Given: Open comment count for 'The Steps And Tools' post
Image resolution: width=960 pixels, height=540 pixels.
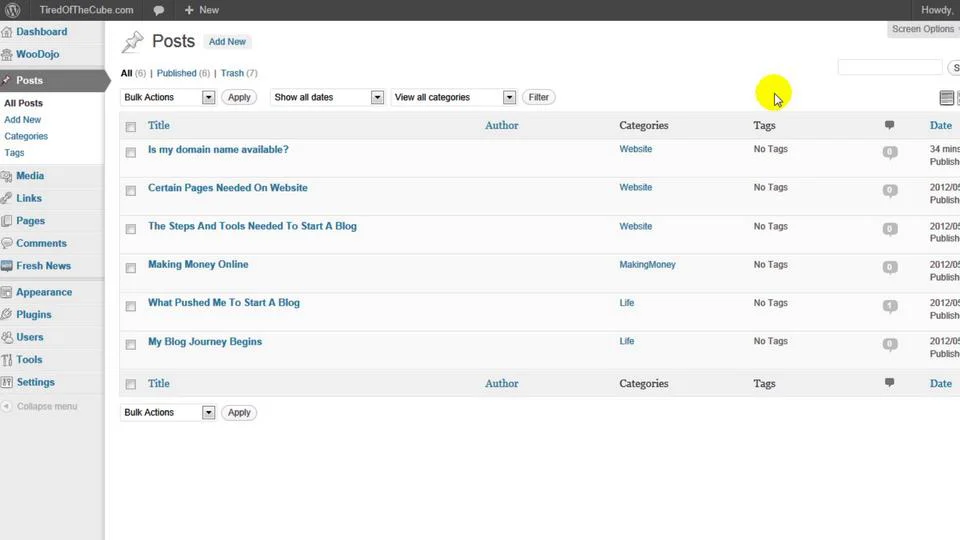Looking at the screenshot, I should click(x=890, y=229).
